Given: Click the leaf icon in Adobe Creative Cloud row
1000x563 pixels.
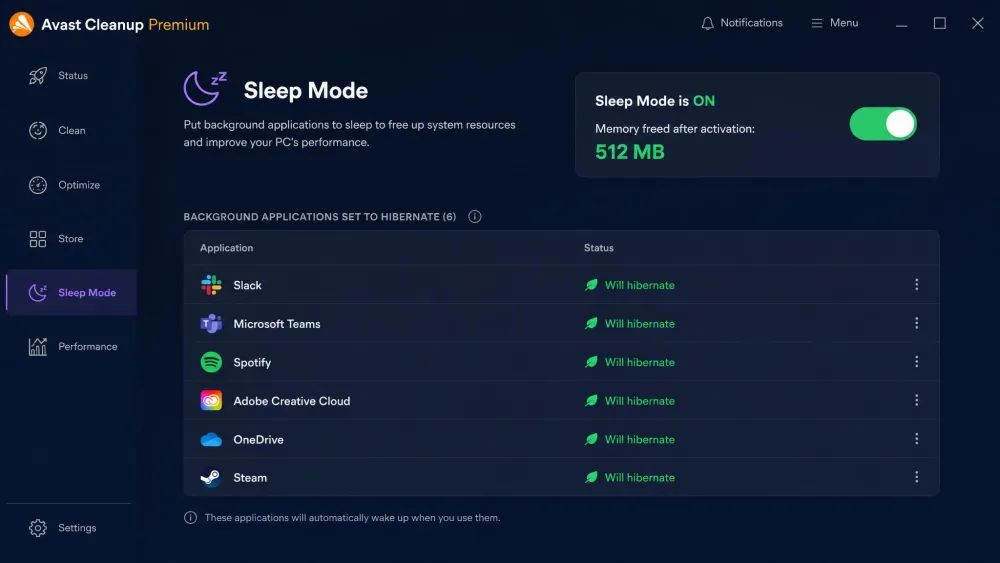Looking at the screenshot, I should coord(591,400).
